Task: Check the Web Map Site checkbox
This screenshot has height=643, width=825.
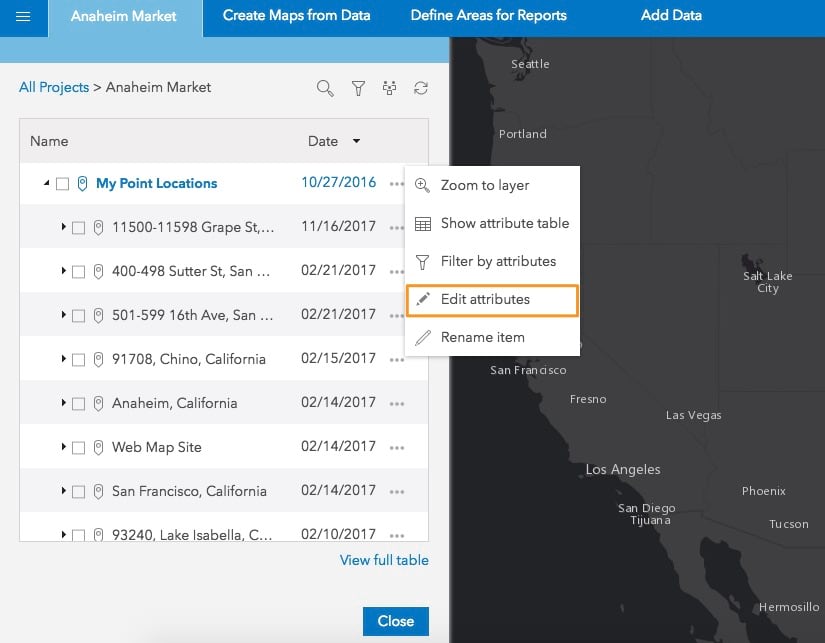Action: 79,448
